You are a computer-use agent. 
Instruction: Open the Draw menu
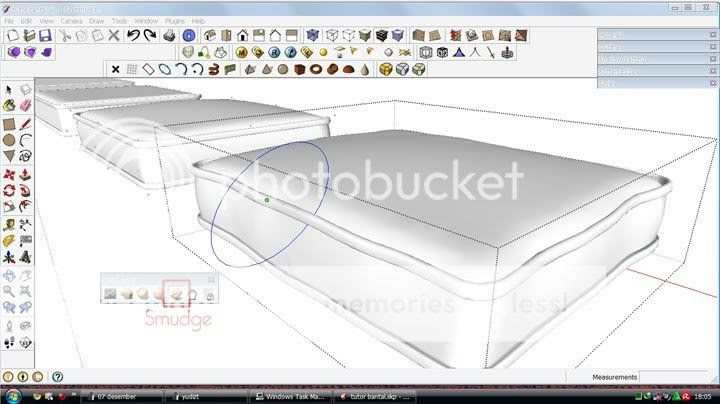[x=96, y=21]
